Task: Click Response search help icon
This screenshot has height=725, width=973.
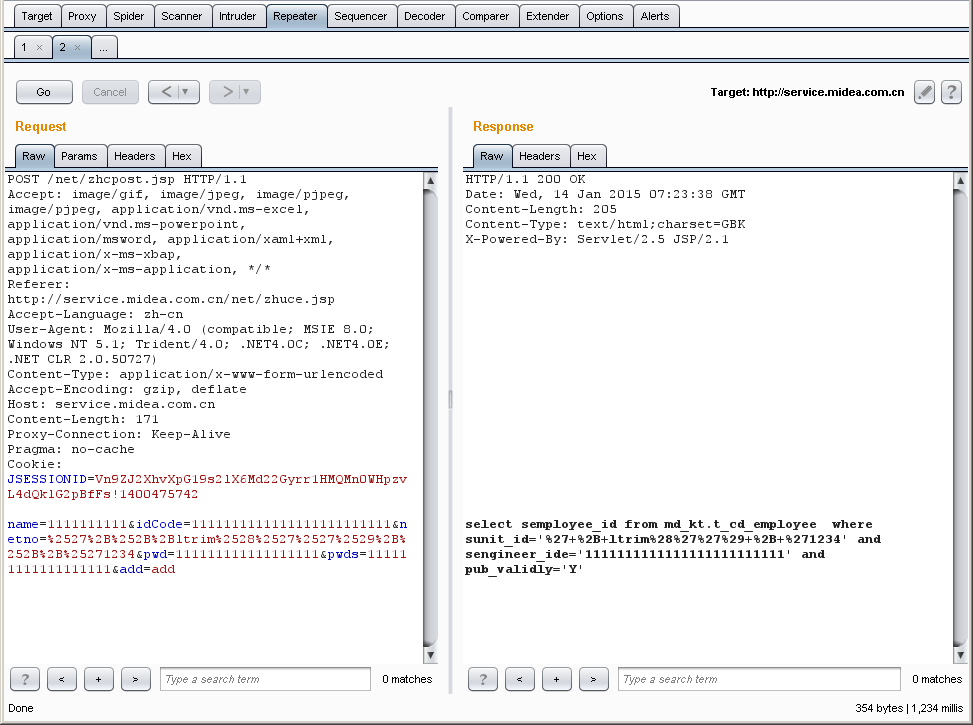Action: point(483,679)
